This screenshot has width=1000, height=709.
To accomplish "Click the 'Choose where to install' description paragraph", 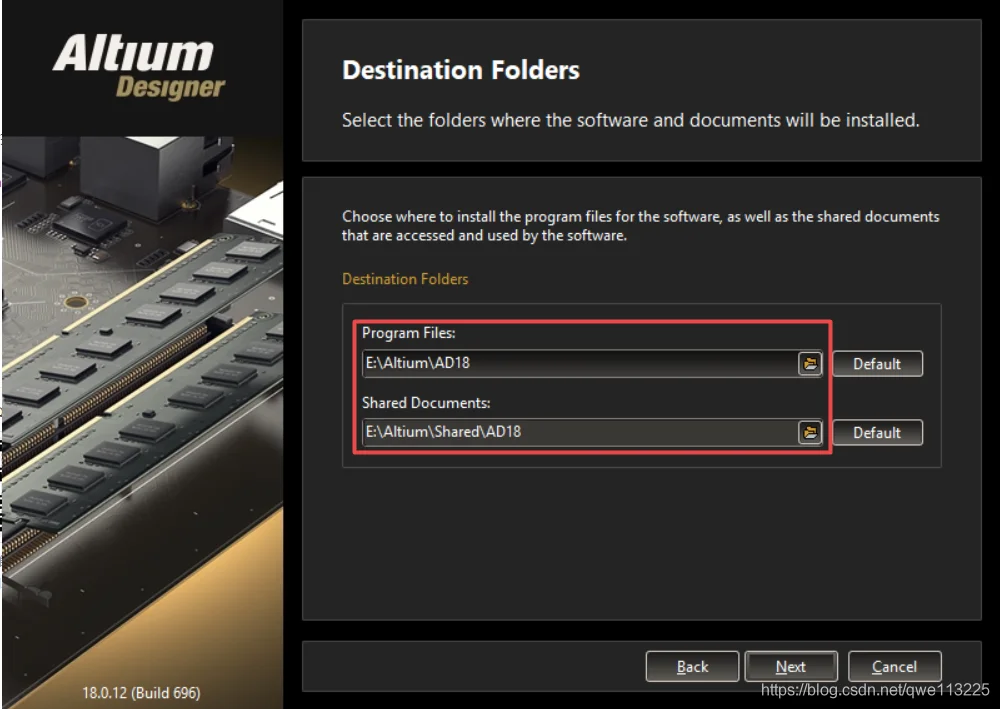I will click(x=640, y=226).
